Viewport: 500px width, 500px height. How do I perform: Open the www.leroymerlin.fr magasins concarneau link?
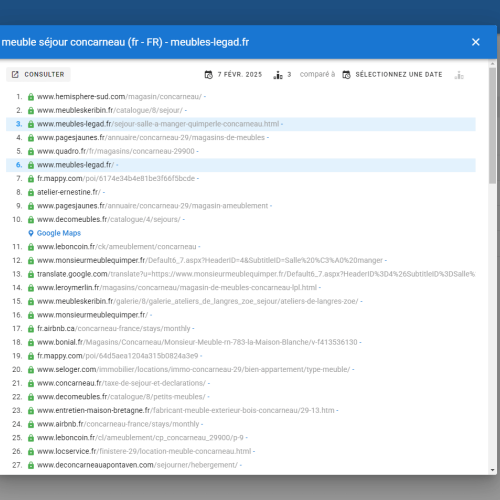pyautogui.click(x=177, y=288)
